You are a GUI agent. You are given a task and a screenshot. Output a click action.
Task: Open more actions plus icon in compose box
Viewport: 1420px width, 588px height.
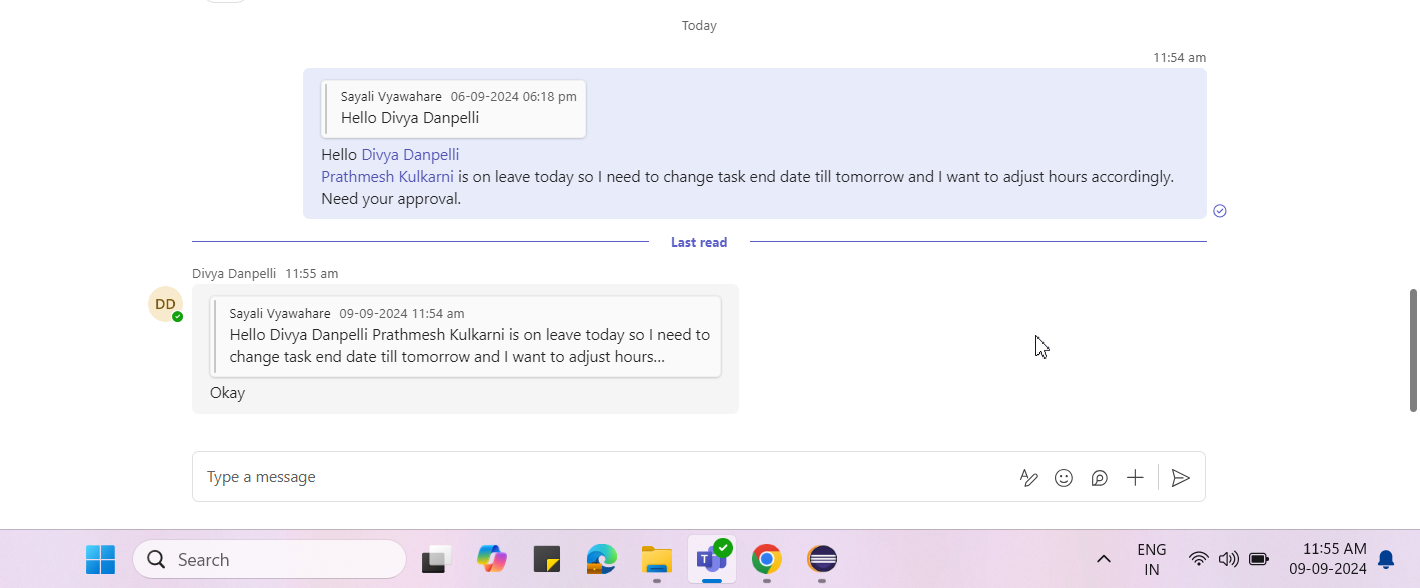point(1135,478)
